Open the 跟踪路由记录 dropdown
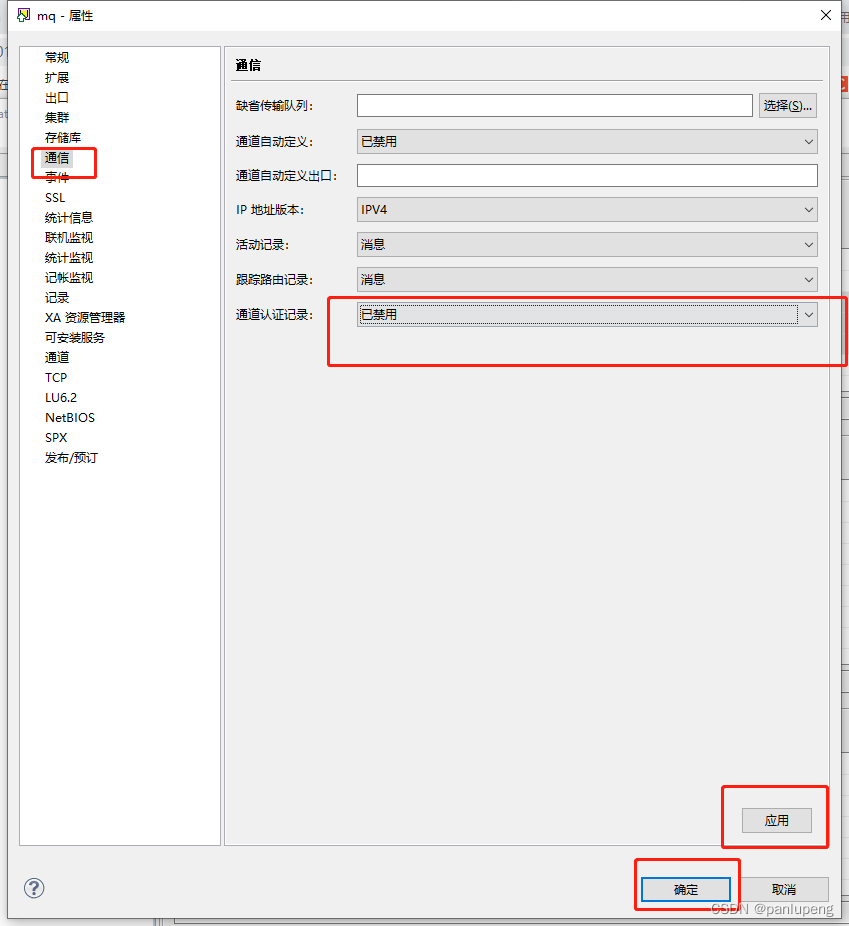The width and height of the screenshot is (849, 926). click(x=808, y=279)
